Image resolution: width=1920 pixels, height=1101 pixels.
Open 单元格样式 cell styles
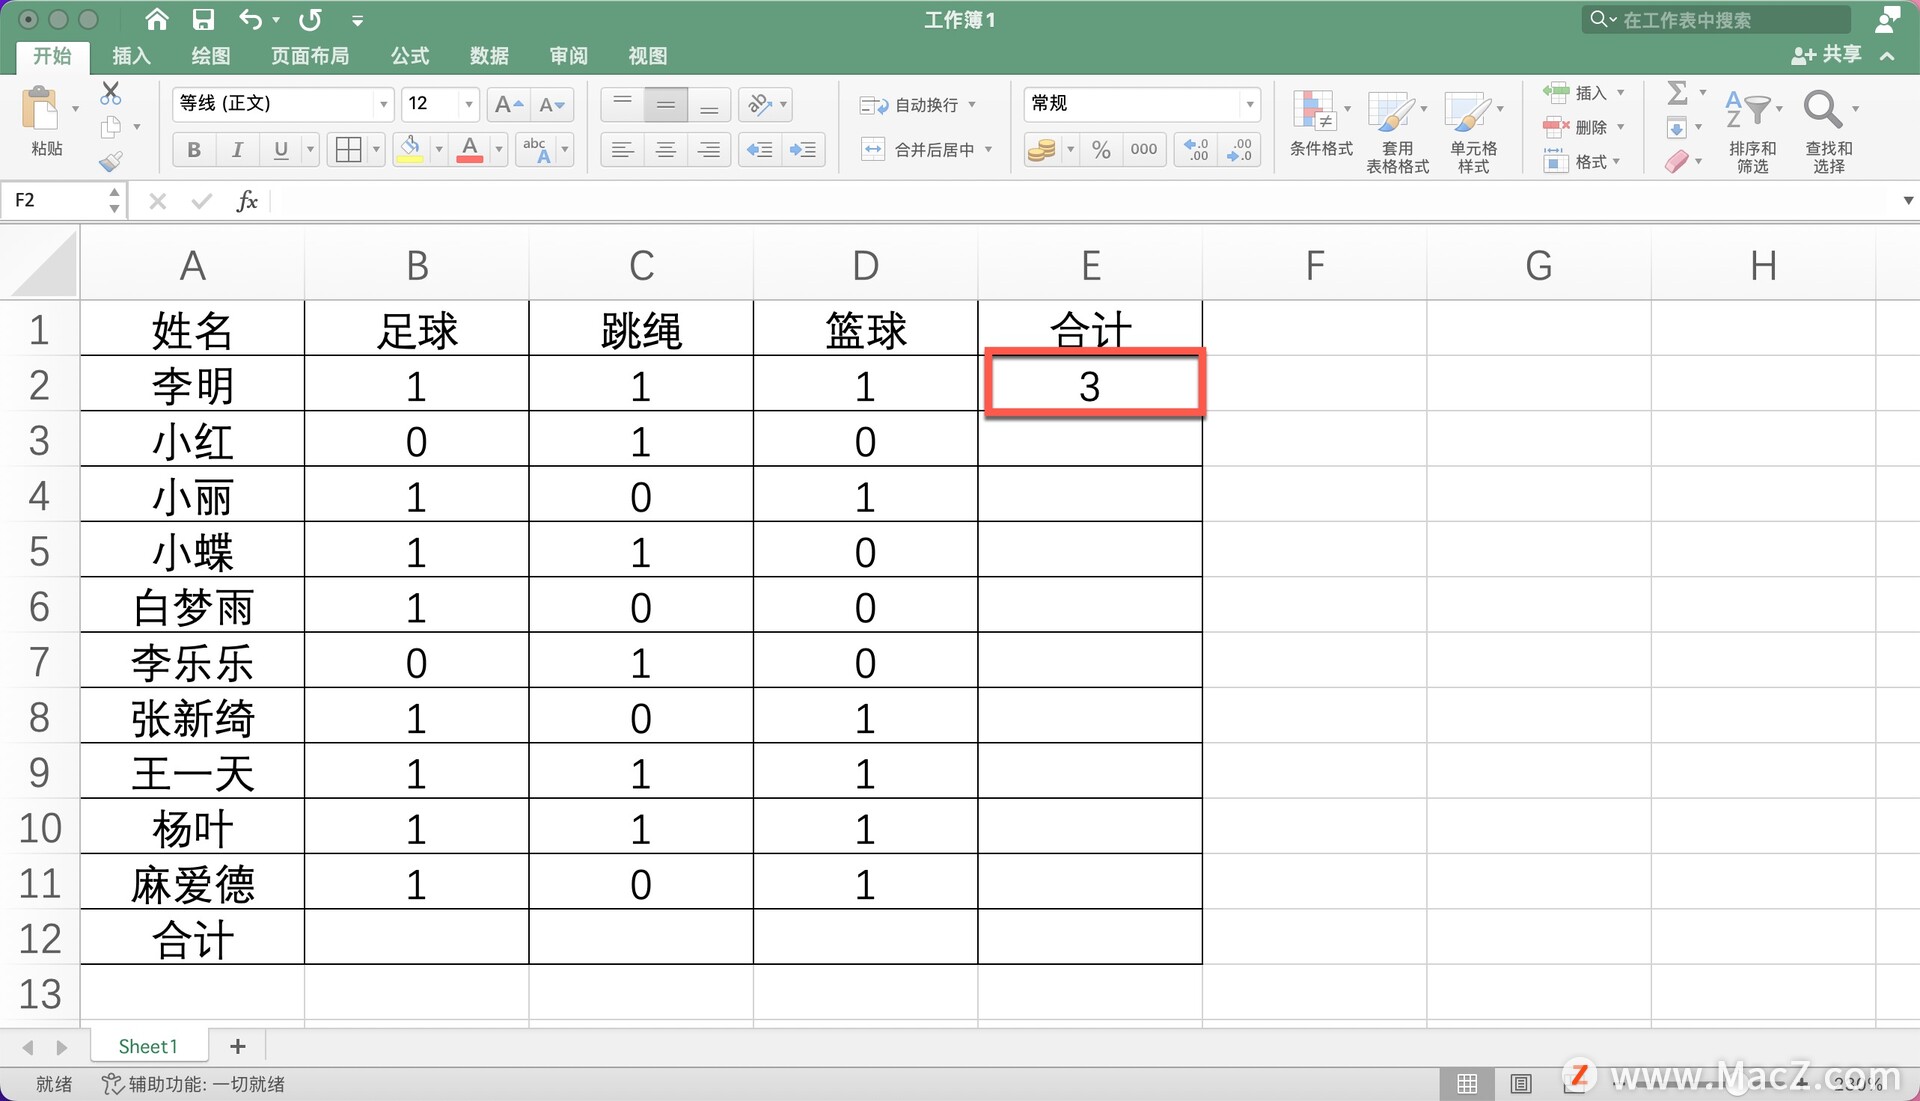pyautogui.click(x=1474, y=131)
